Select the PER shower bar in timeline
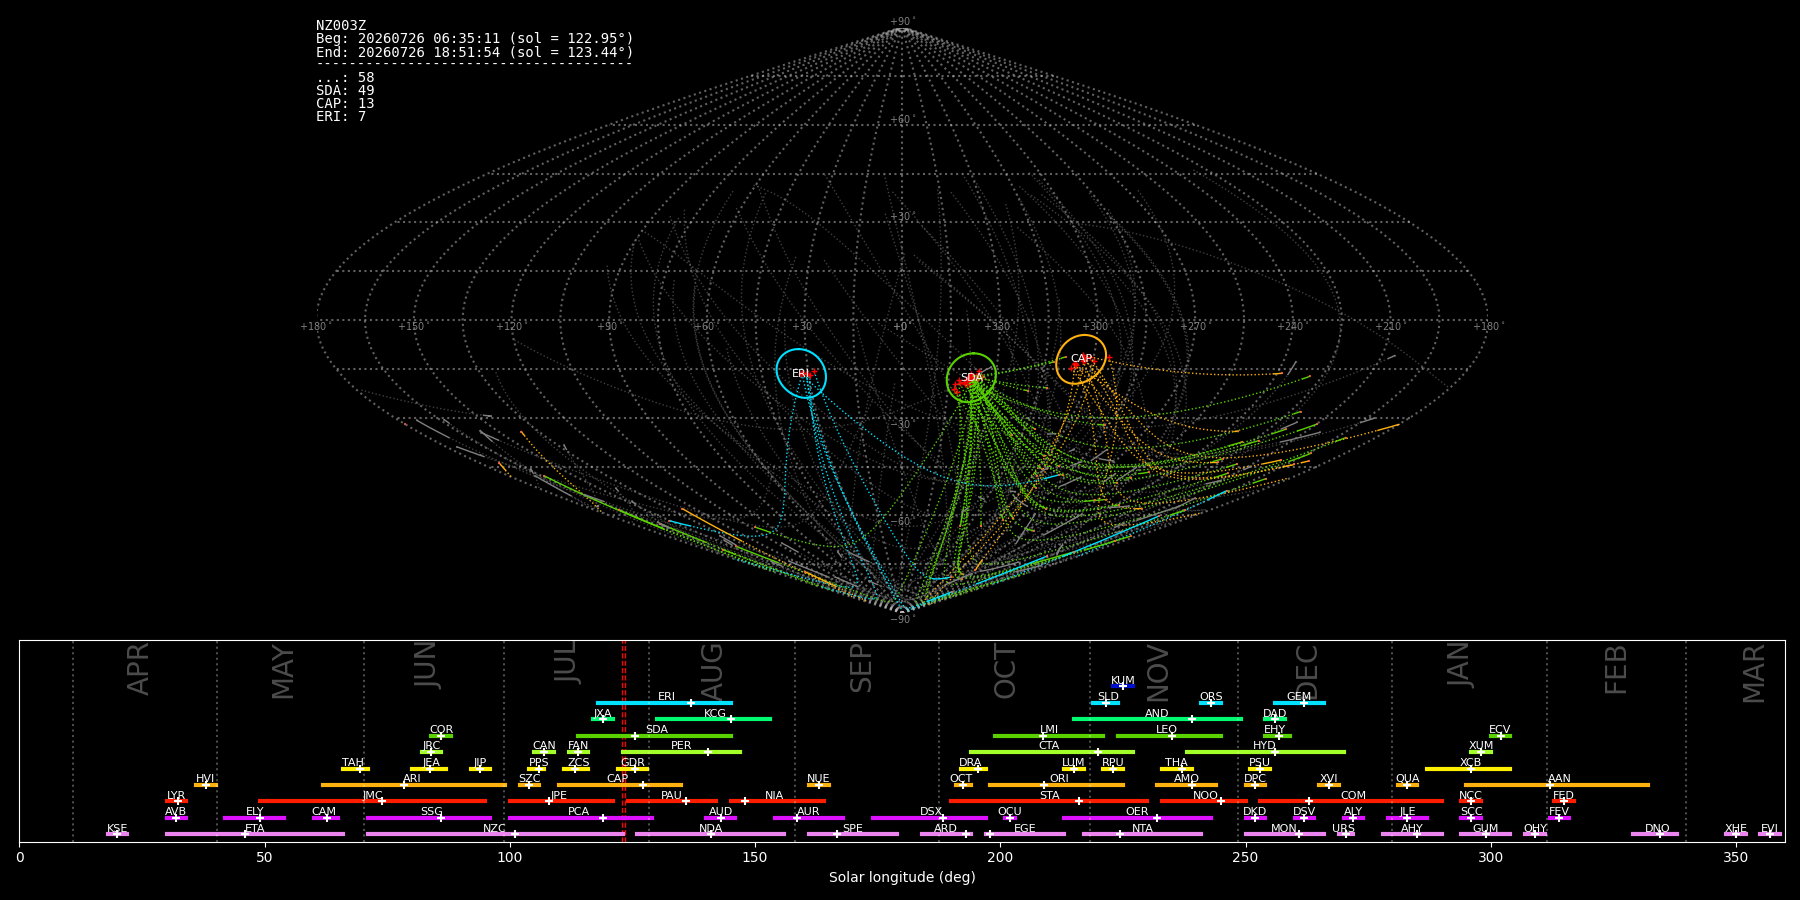 [x=681, y=752]
